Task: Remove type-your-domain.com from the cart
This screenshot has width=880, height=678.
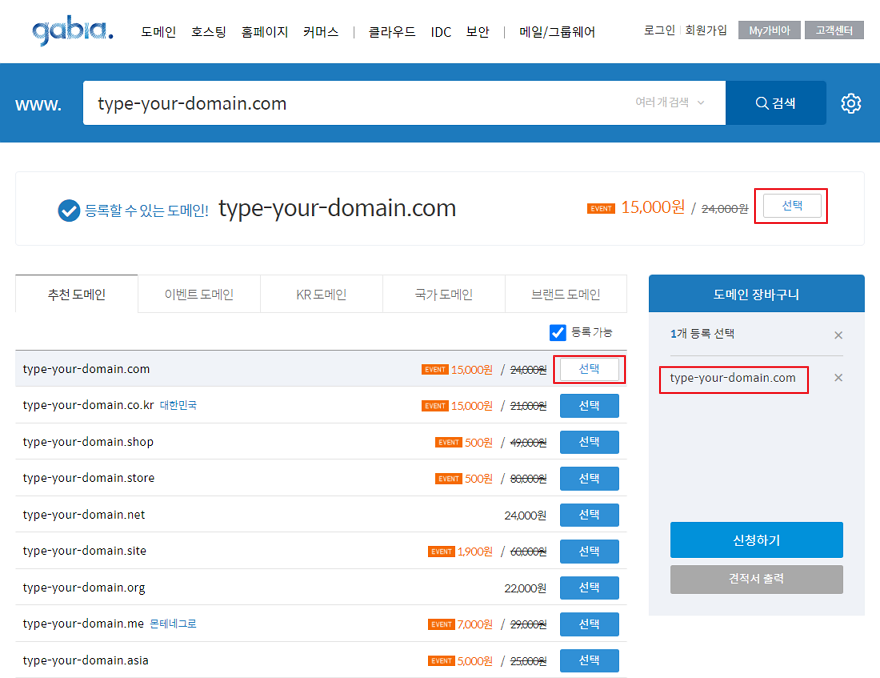Action: (x=838, y=378)
